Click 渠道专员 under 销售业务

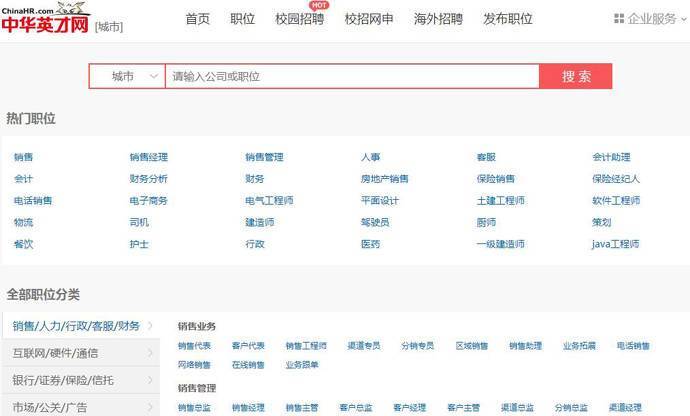coord(364,346)
